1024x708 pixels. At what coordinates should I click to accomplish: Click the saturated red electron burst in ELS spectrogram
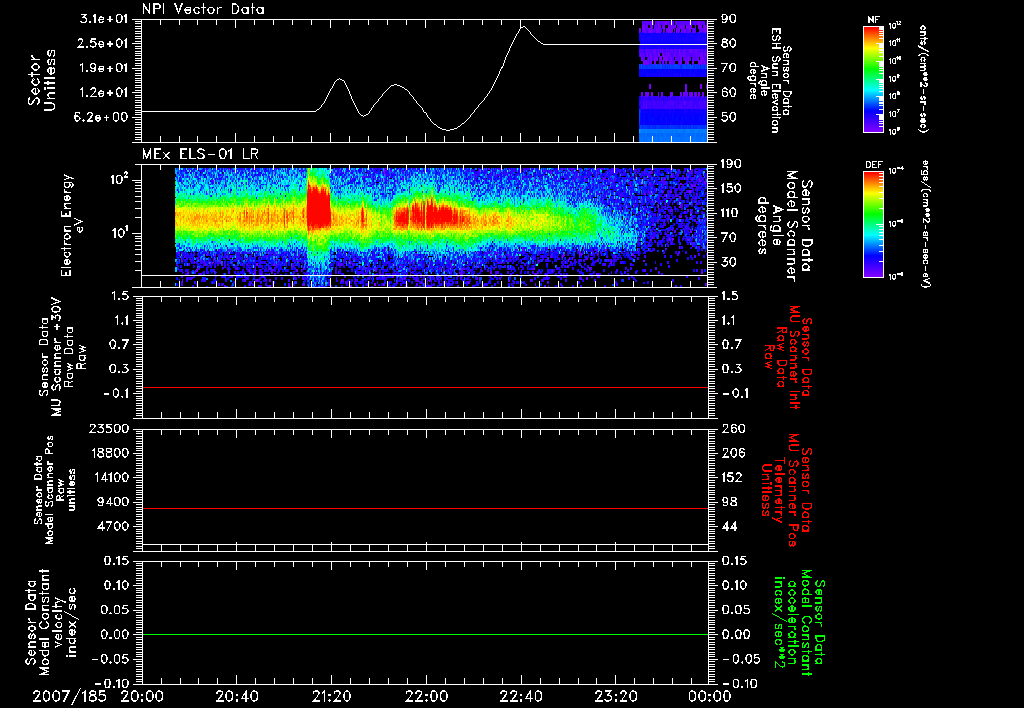[319, 206]
